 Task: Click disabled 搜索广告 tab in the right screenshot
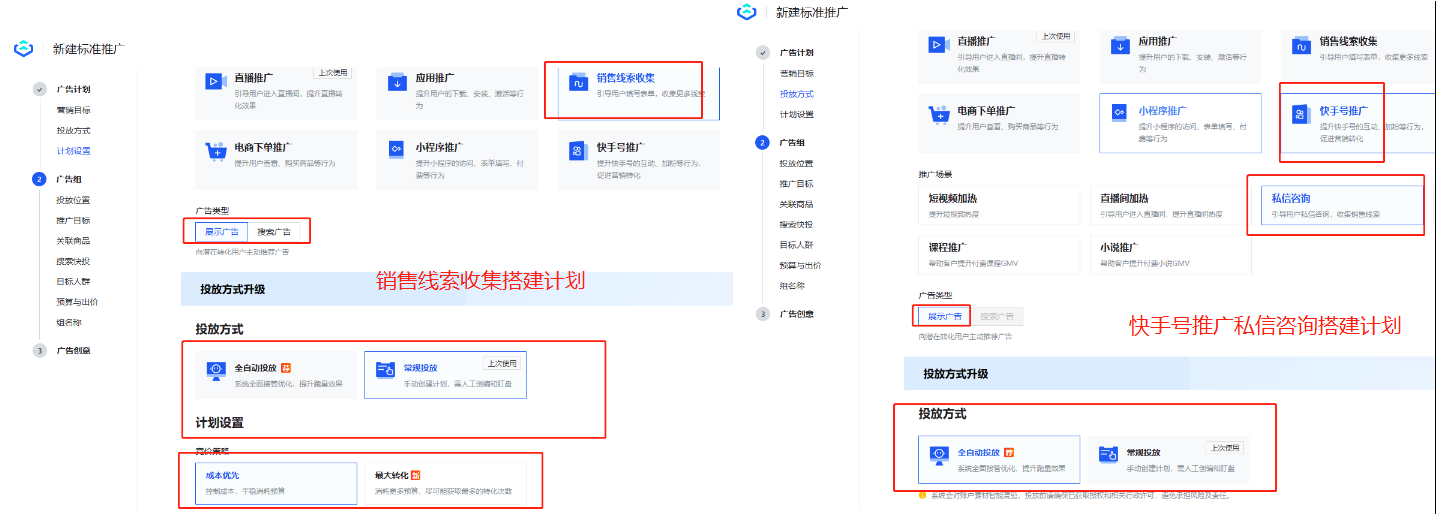coord(997,316)
